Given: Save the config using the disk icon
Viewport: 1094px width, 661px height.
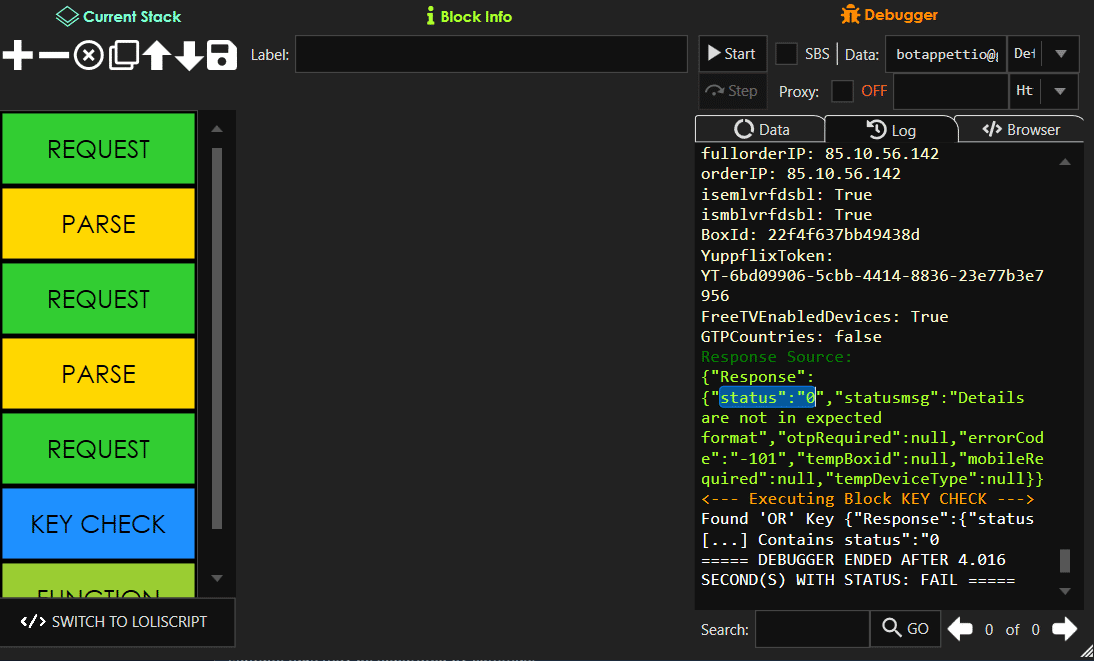Looking at the screenshot, I should (x=223, y=55).
